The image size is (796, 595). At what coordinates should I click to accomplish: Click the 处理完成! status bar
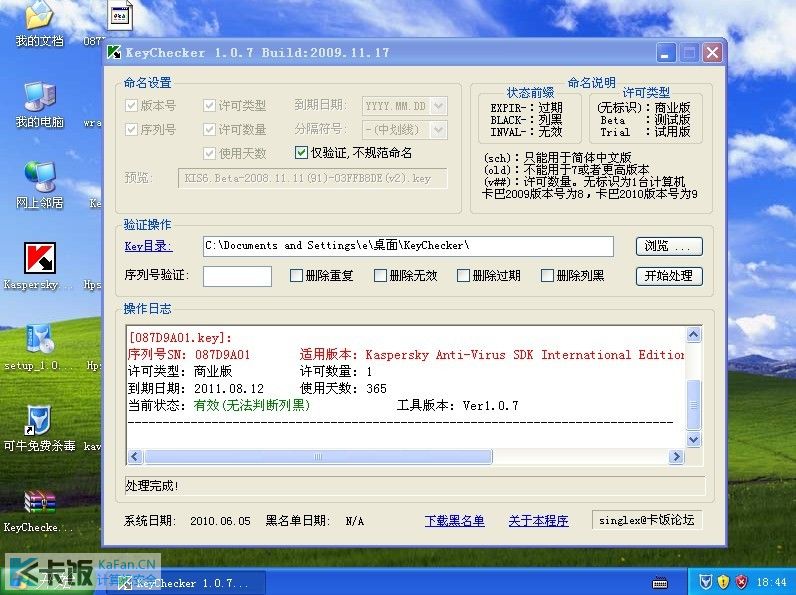415,486
